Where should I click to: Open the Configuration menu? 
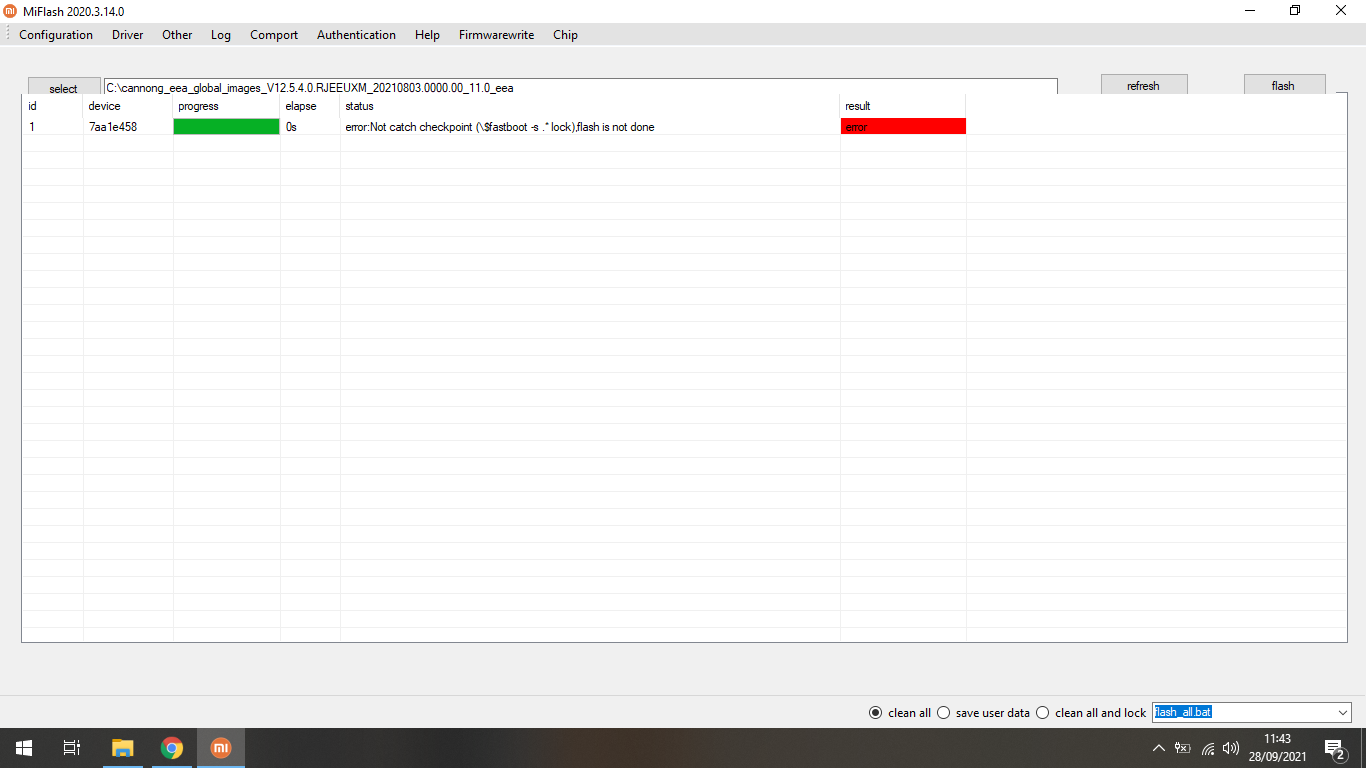(x=56, y=34)
